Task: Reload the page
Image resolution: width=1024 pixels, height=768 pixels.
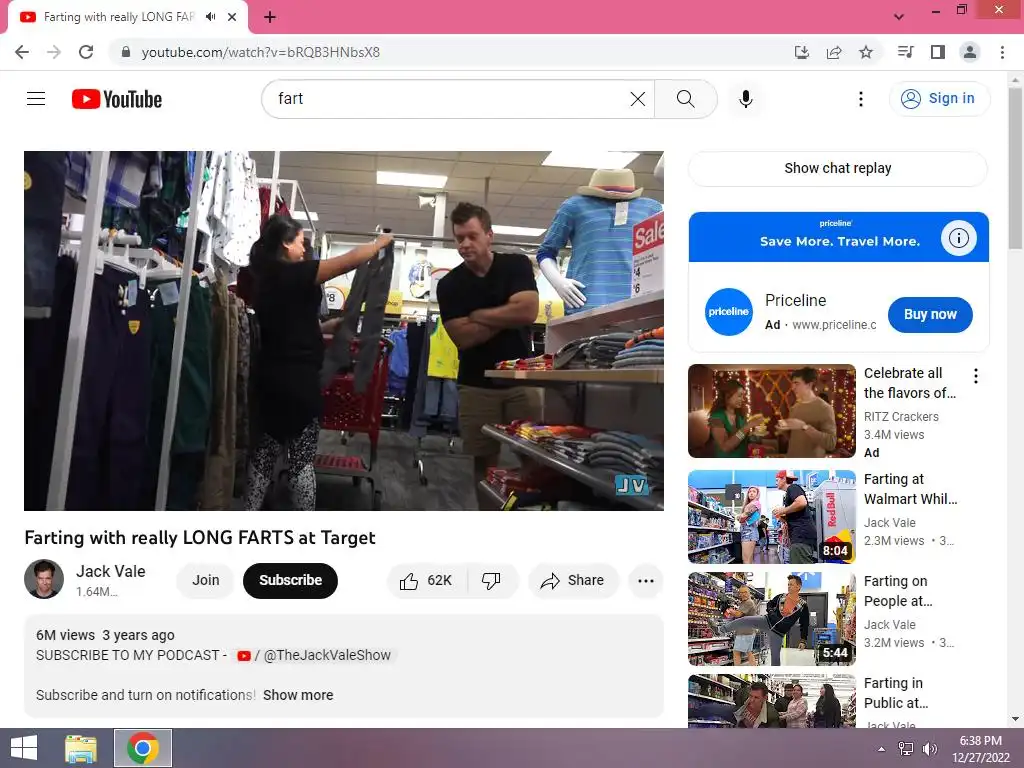Action: (x=86, y=52)
